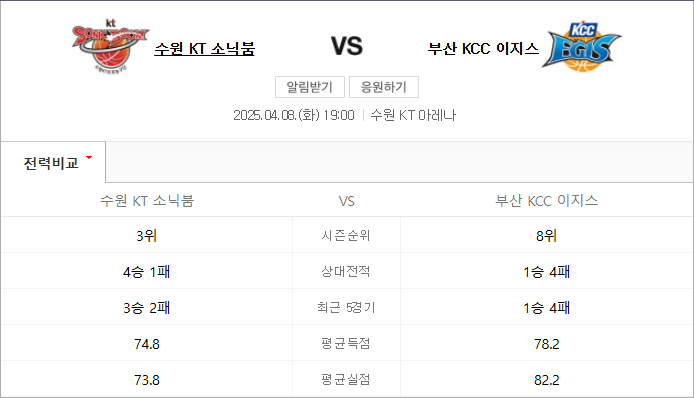The height and width of the screenshot is (398, 694).
Task: Click KCC's 82.2 average points allowed
Action: pos(547,380)
